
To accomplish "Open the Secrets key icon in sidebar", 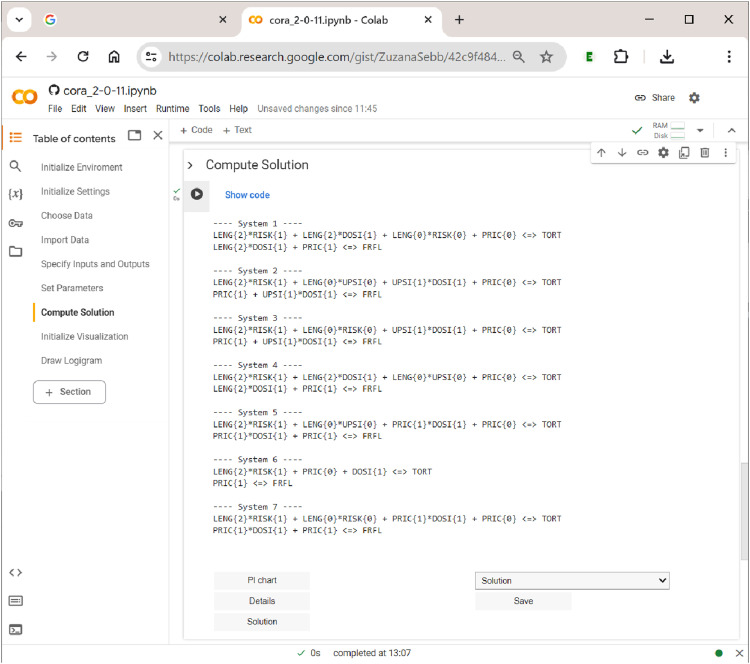I will [x=15, y=223].
